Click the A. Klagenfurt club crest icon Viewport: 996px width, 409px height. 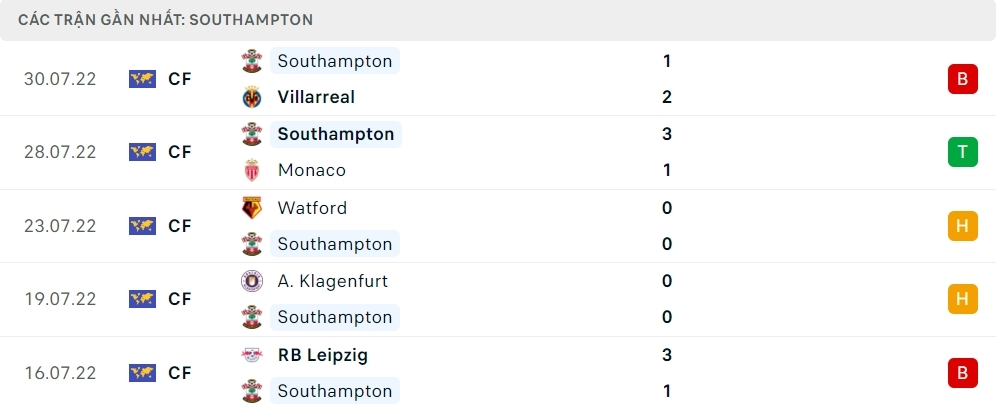click(251, 281)
